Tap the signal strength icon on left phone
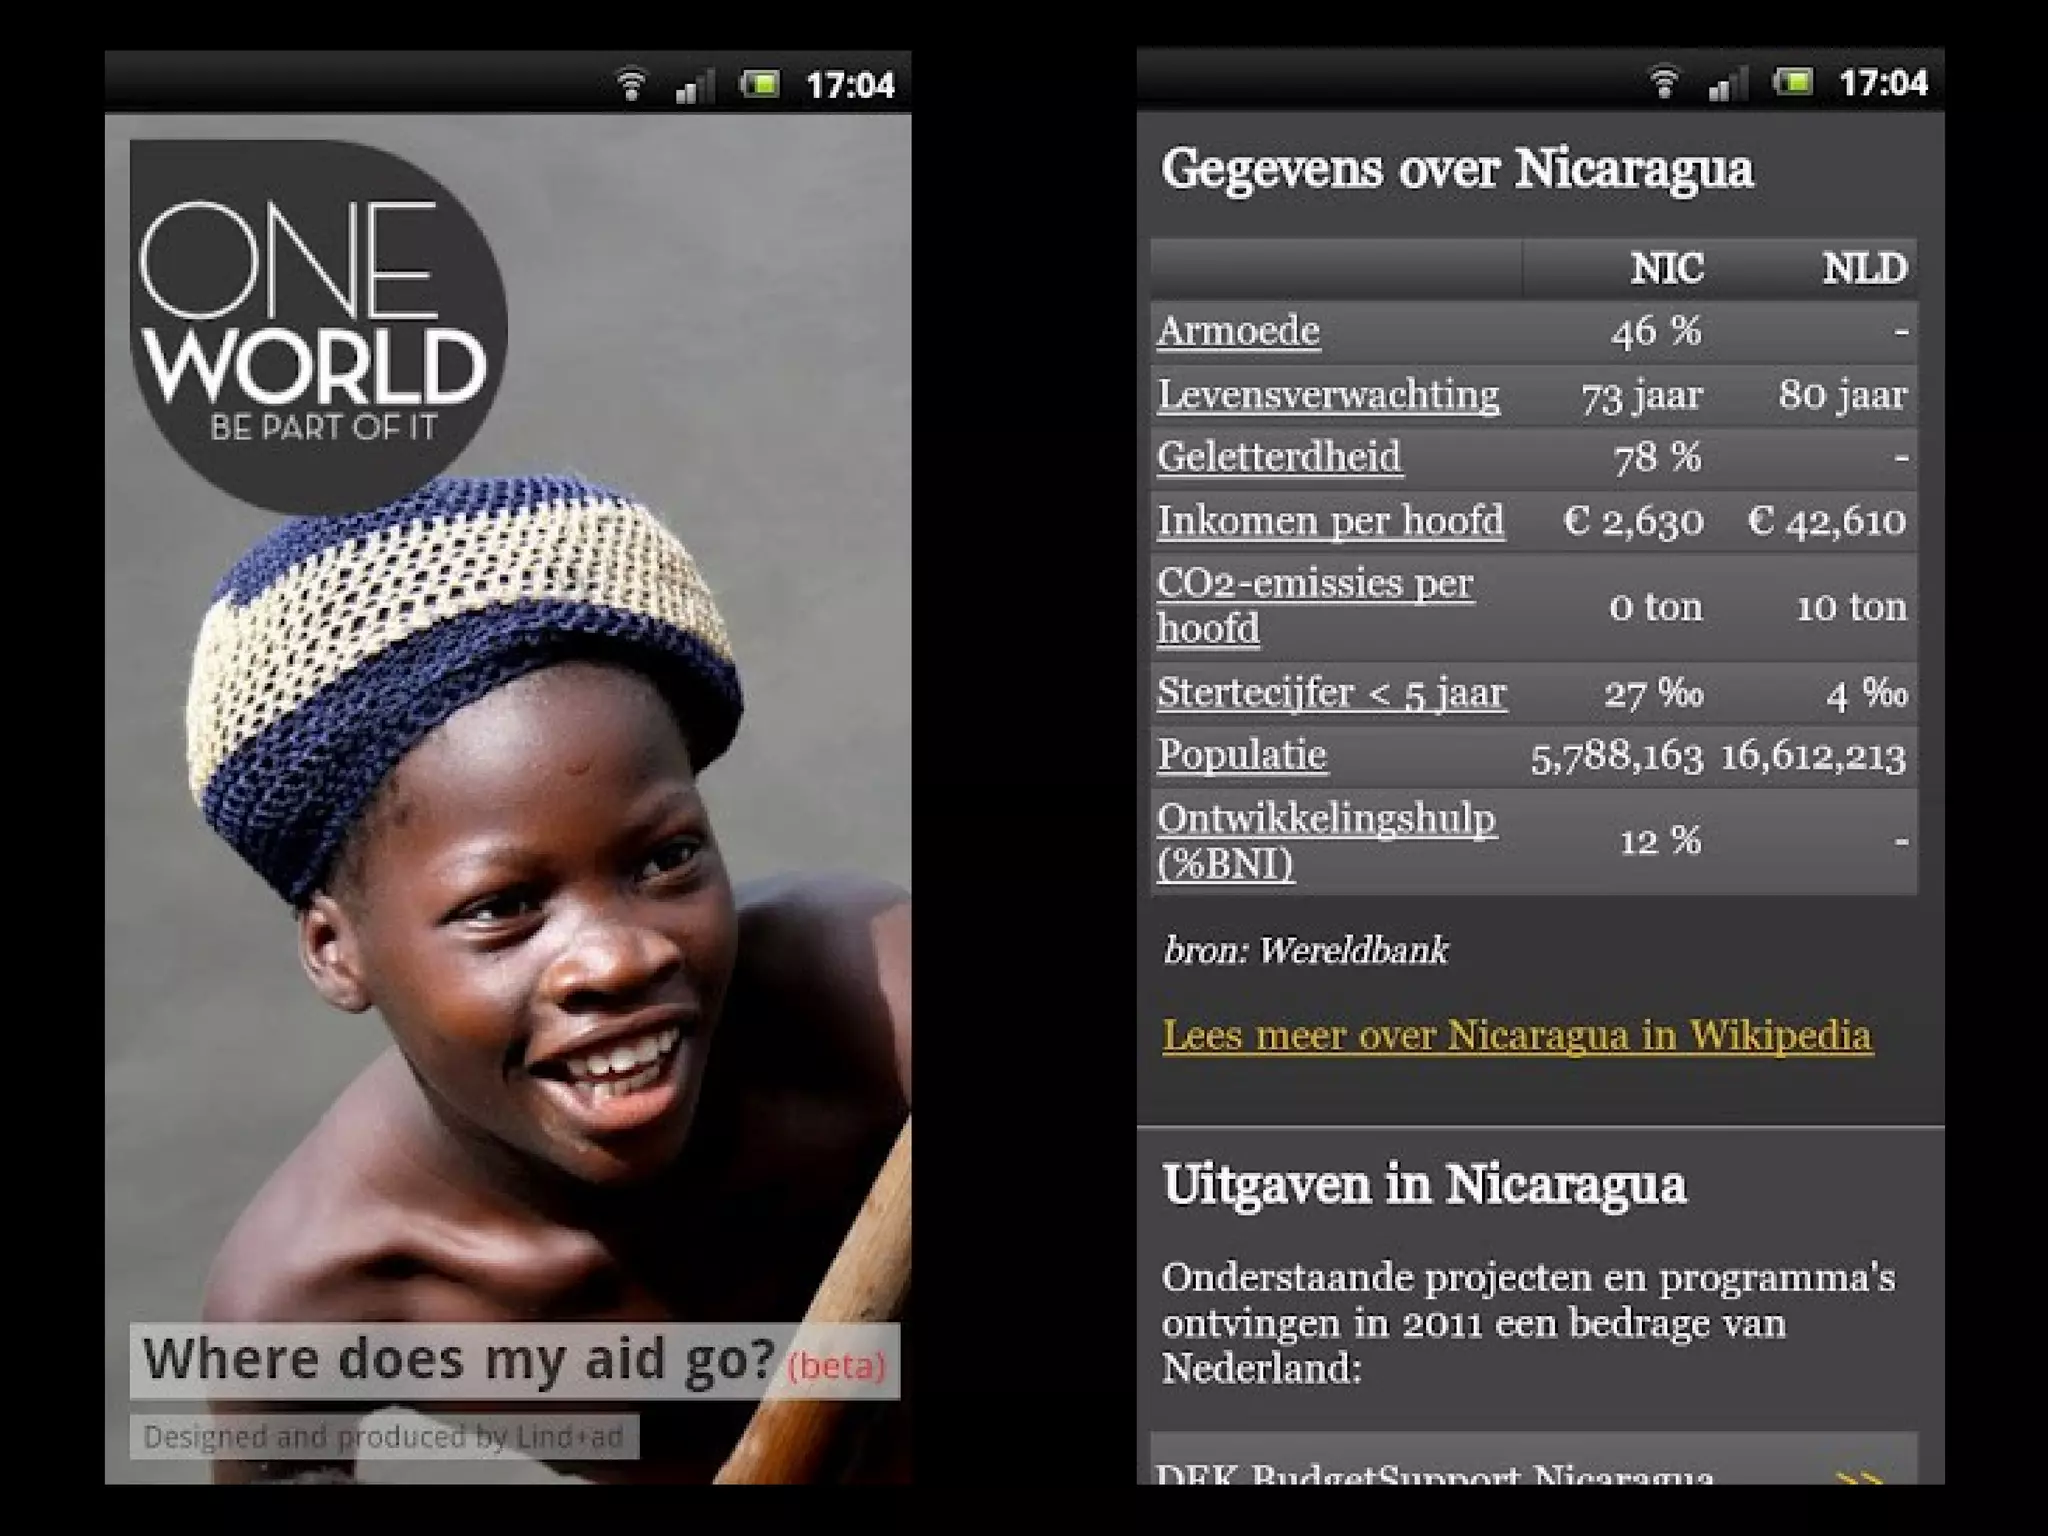This screenshot has height=1536, width=2048. pos(694,85)
